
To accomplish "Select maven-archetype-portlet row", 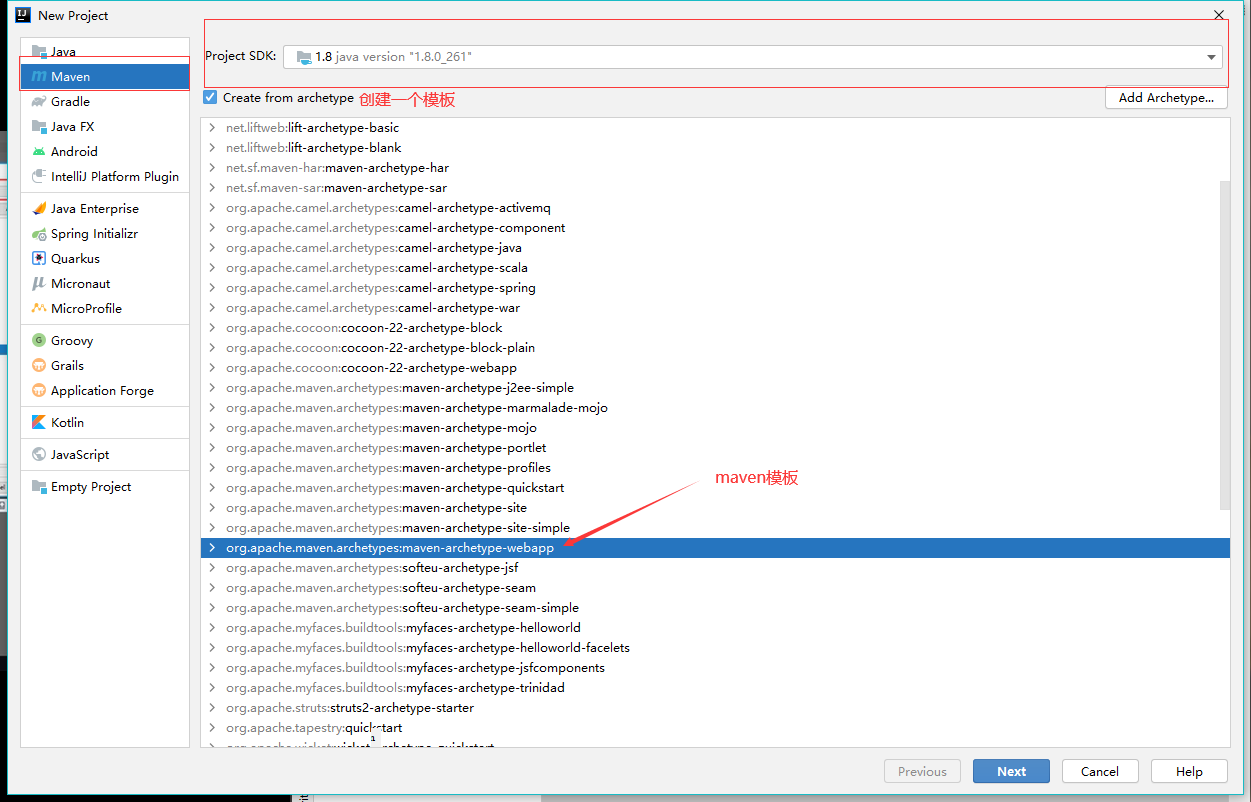I will point(715,448).
